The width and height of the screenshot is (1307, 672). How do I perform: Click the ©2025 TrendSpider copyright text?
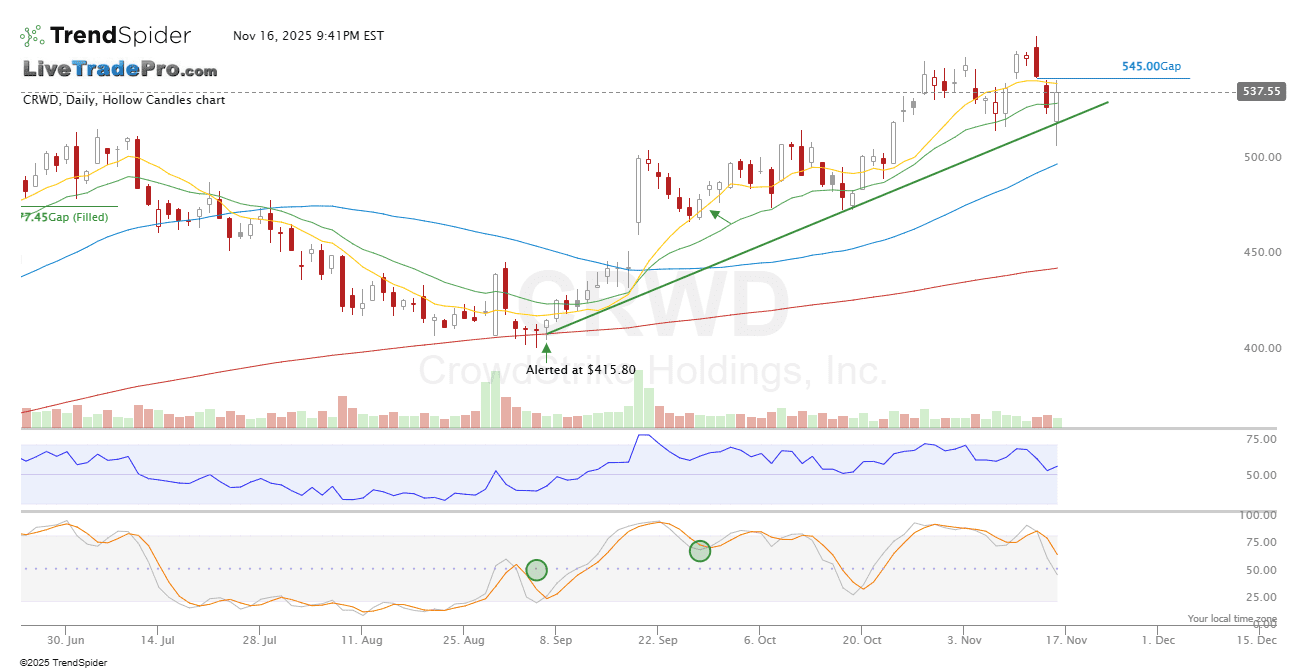point(64,662)
